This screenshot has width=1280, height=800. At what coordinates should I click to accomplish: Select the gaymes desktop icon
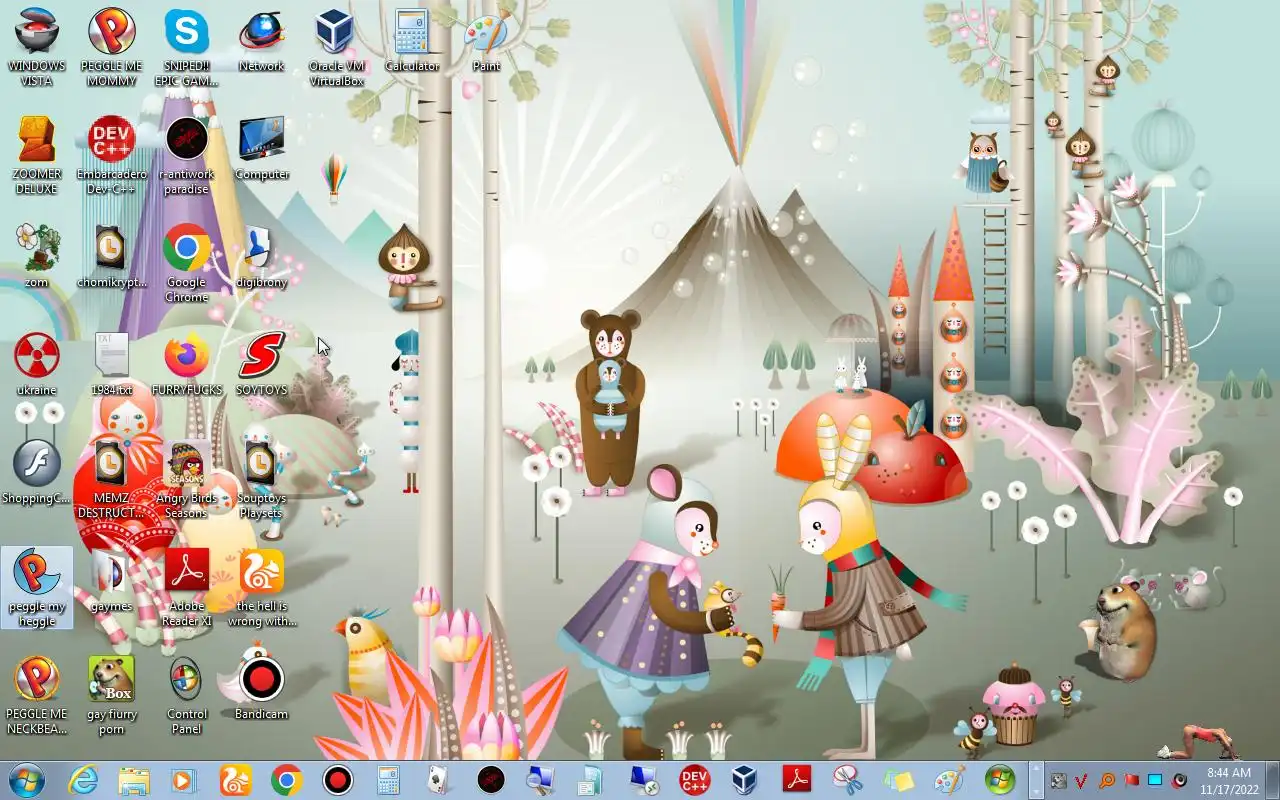(112, 580)
